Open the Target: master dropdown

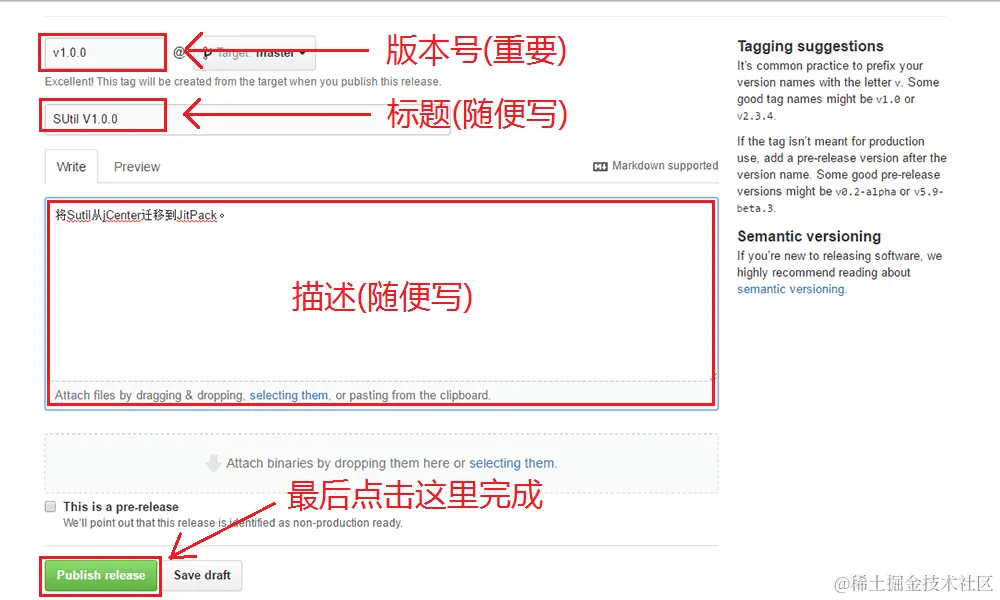tap(254, 52)
